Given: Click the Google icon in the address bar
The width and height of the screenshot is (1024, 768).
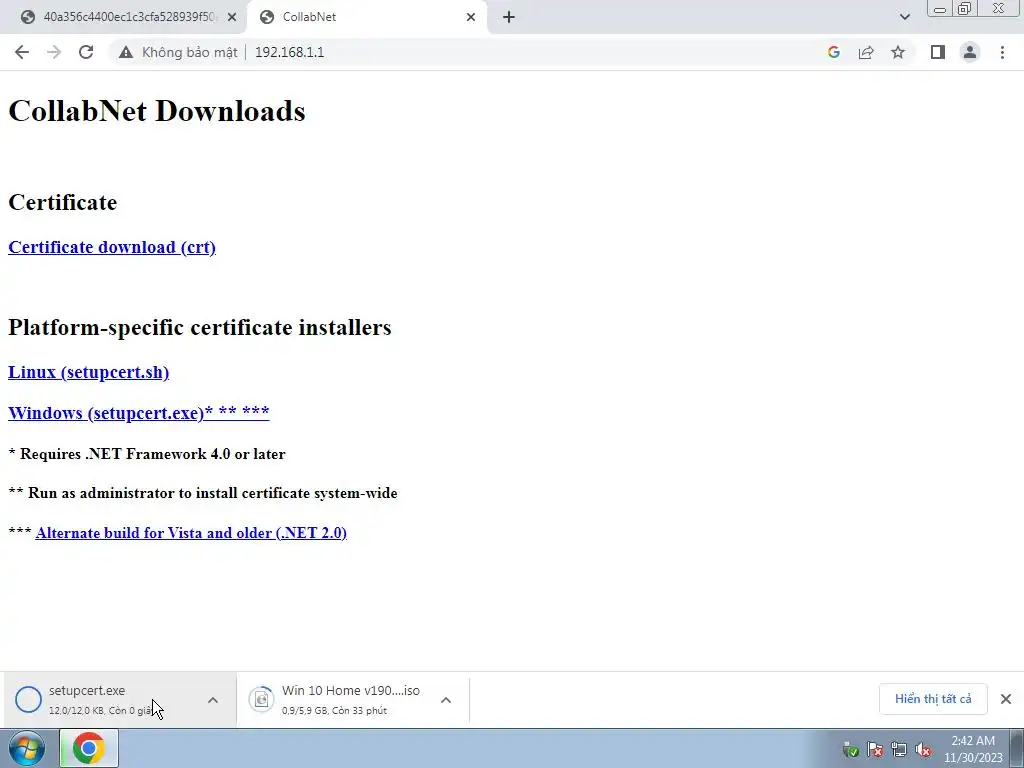Looking at the screenshot, I should click(833, 52).
